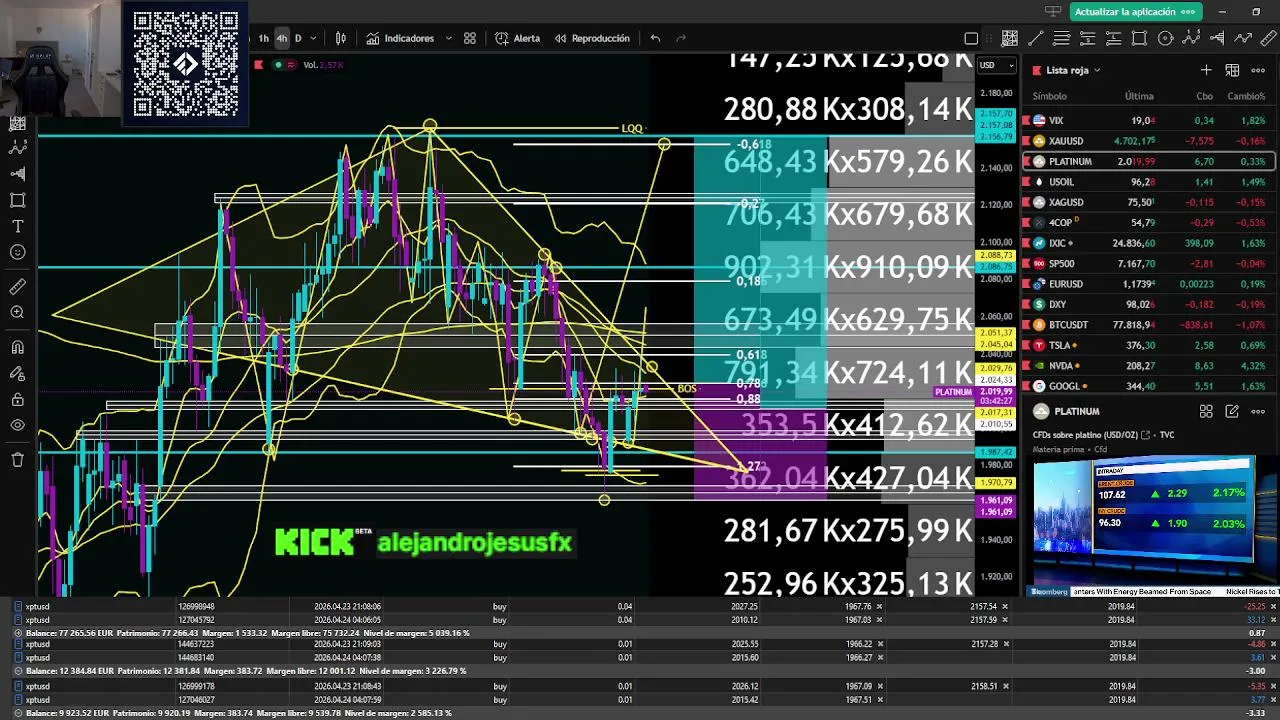
Task: Sort watchlist by Símbolo column header
Action: pos(1049,96)
